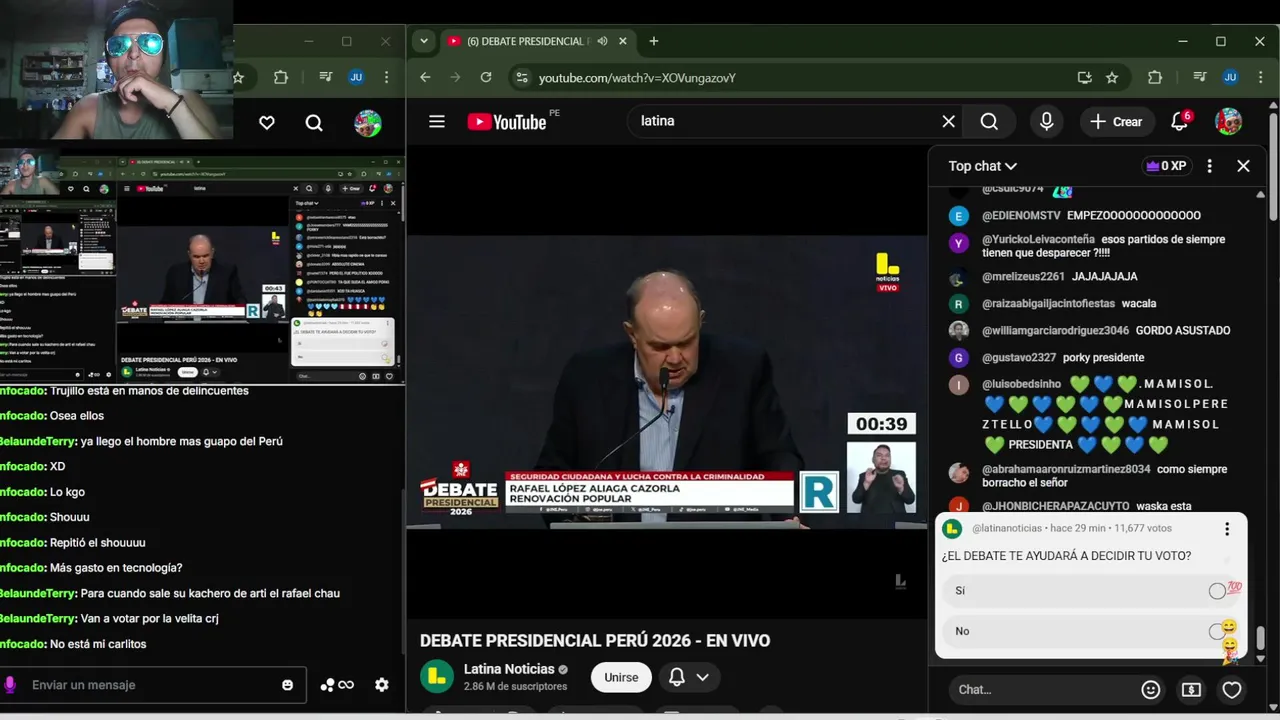Start voice search with microphone icon
The height and width of the screenshot is (720, 1280).
point(1046,121)
